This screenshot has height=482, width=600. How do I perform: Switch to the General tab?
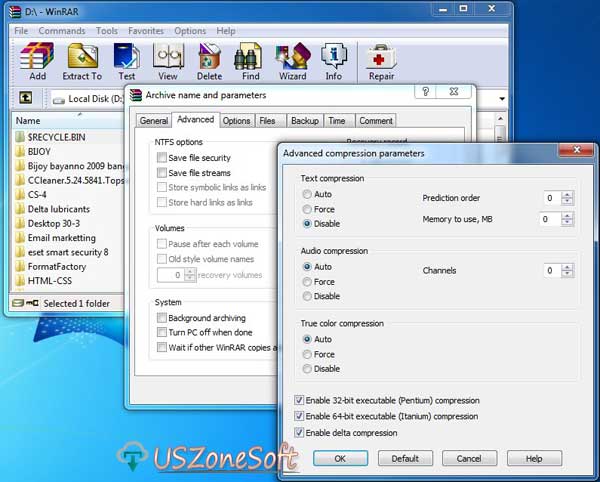click(153, 121)
